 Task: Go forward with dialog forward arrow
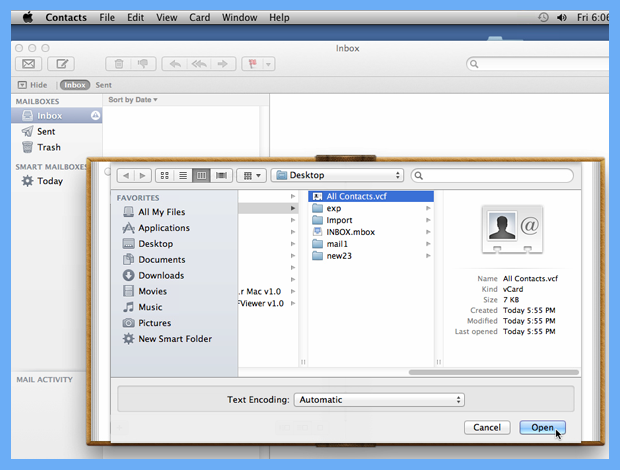pyautogui.click(x=143, y=175)
